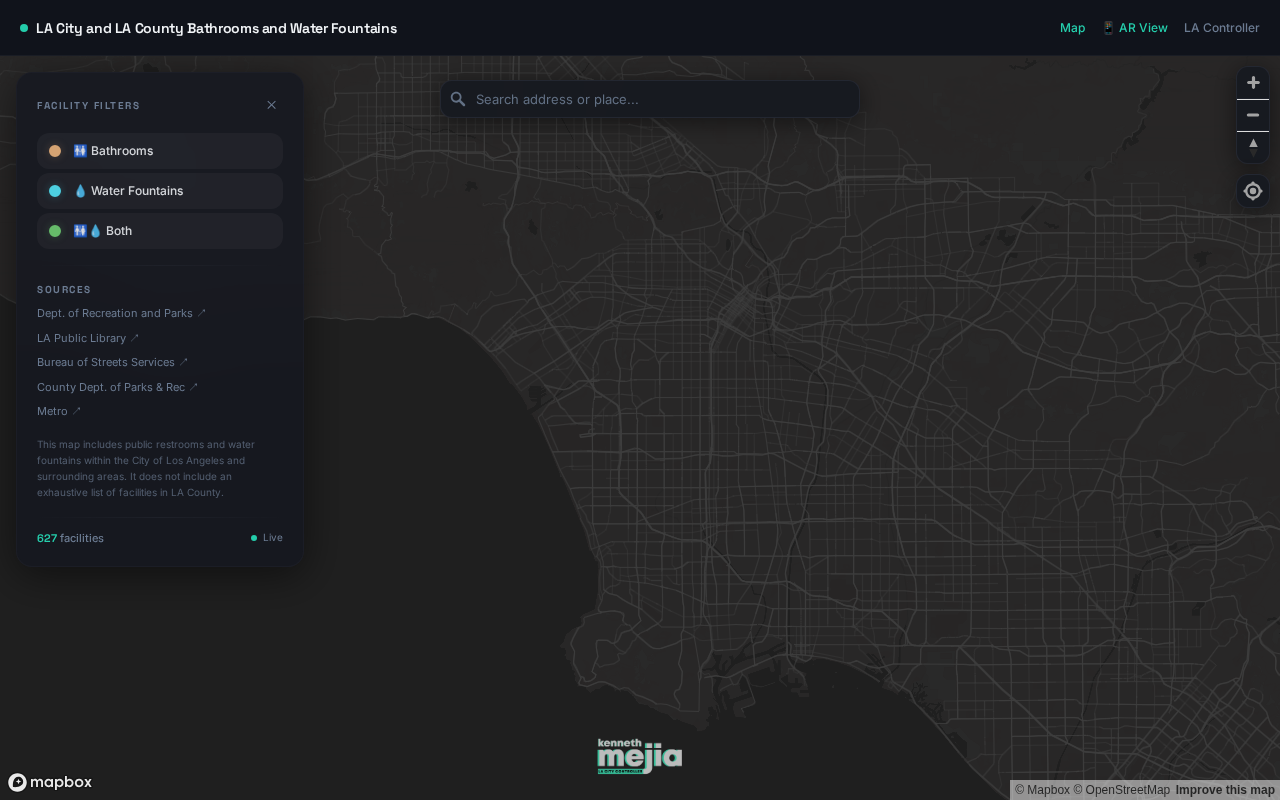
Task: Click the Live status indicator
Action: coord(267,538)
